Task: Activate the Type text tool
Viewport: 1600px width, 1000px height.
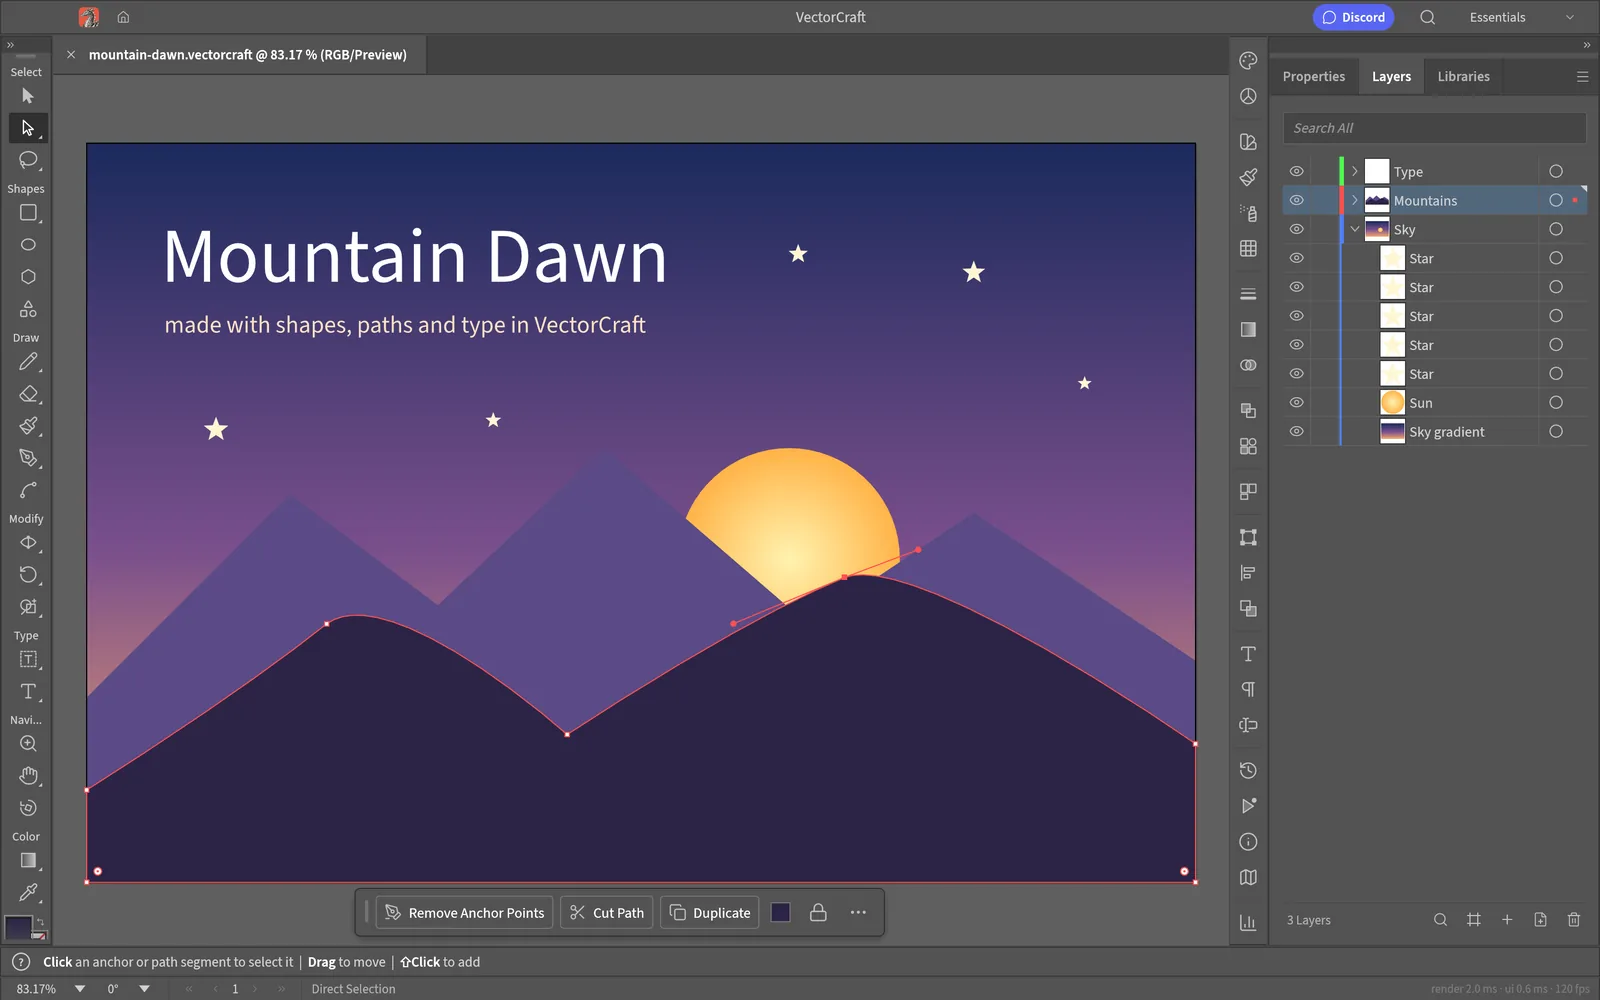Action: tap(28, 692)
